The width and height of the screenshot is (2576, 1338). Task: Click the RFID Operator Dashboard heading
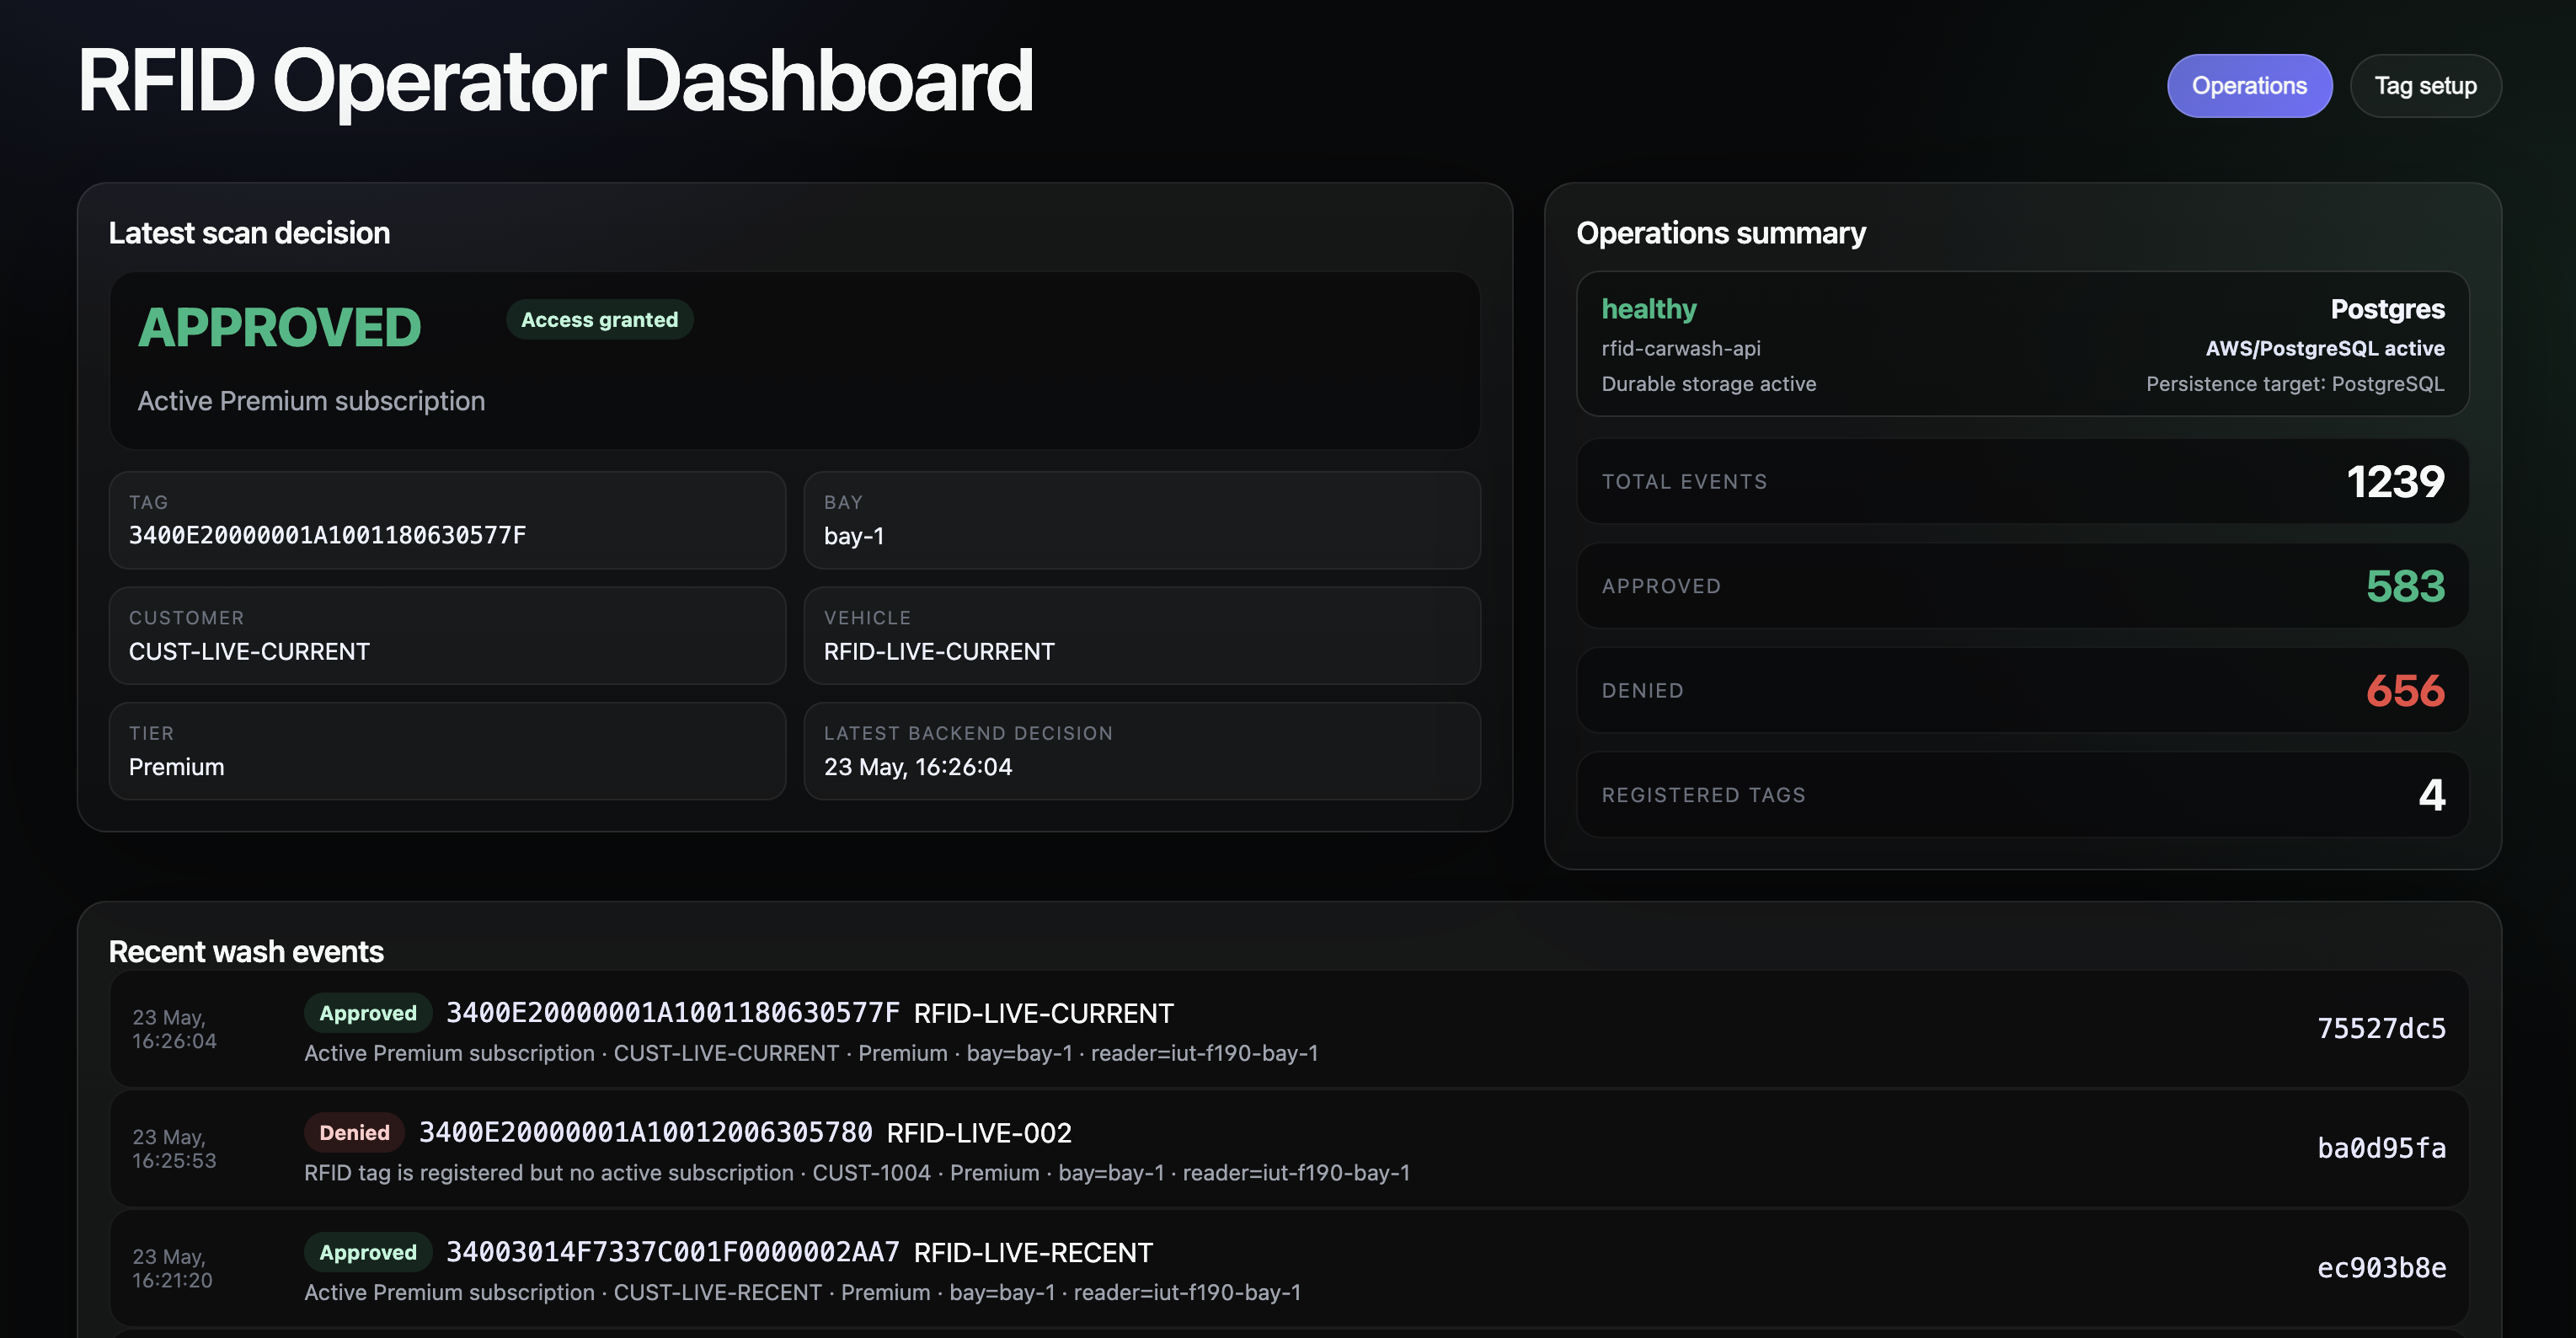(556, 81)
